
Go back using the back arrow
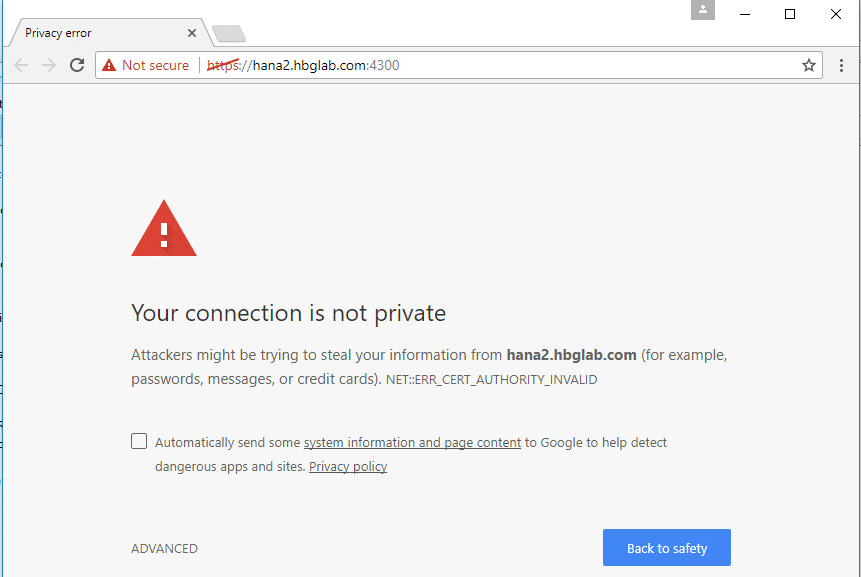click(x=21, y=65)
